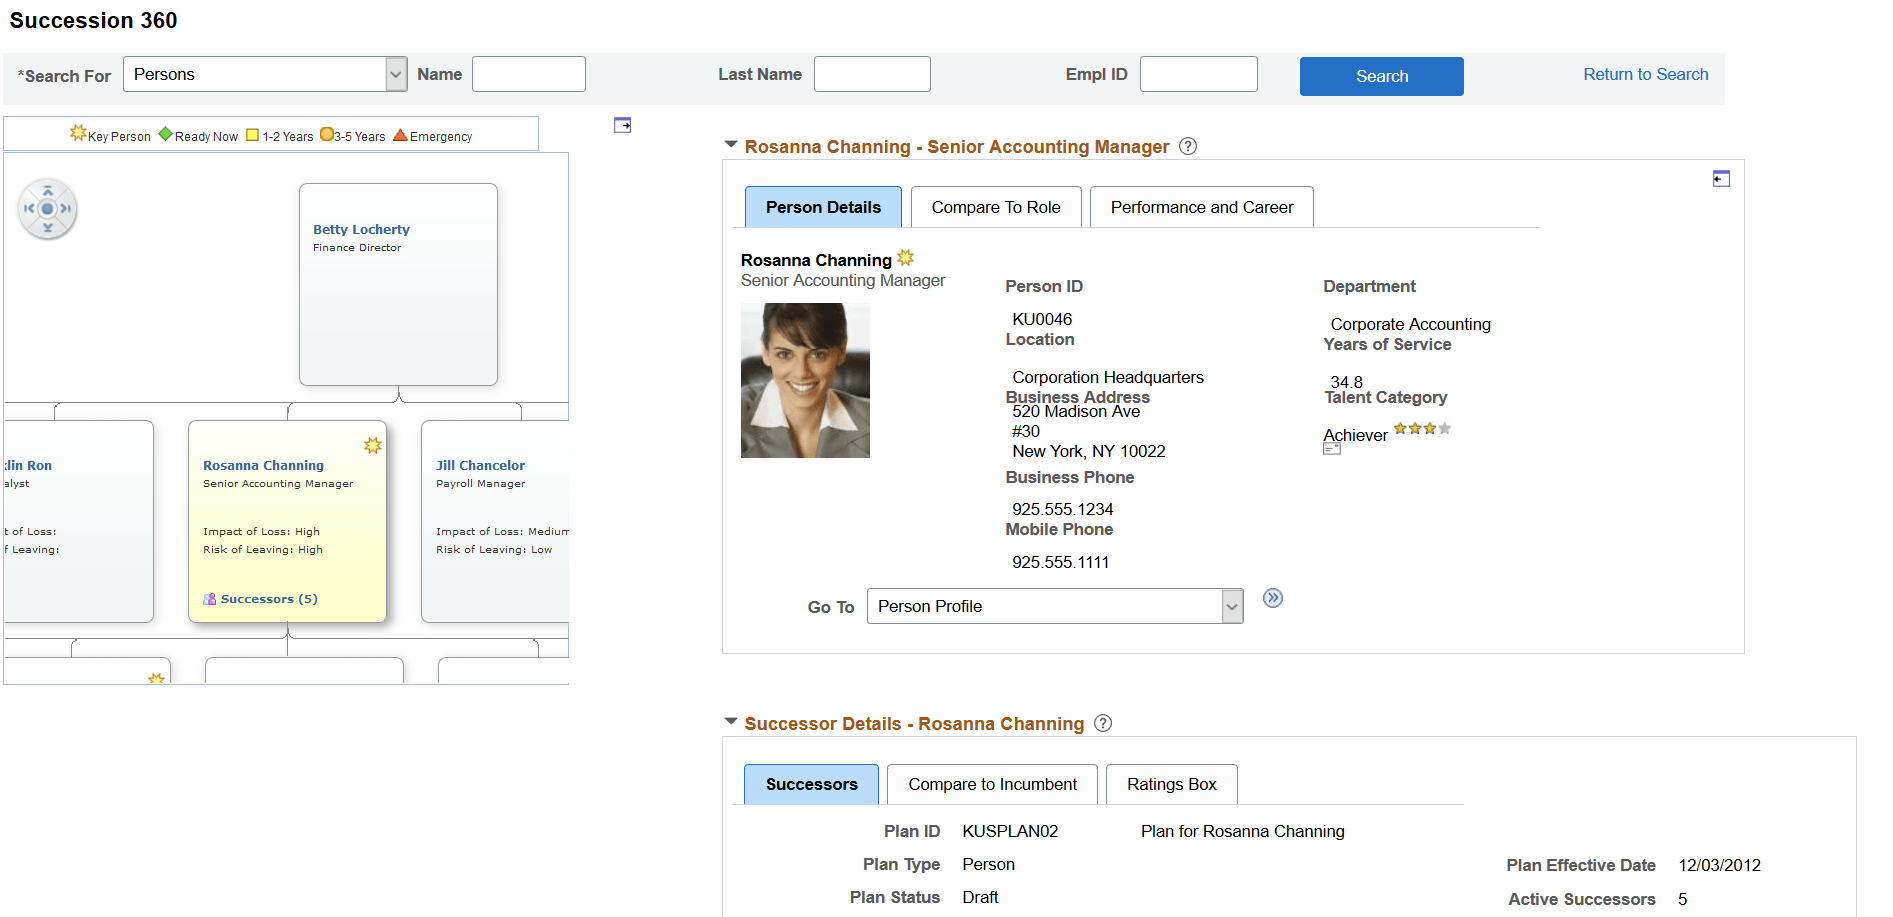Click the blue Search button
The height and width of the screenshot is (917, 1893).
(1382, 76)
